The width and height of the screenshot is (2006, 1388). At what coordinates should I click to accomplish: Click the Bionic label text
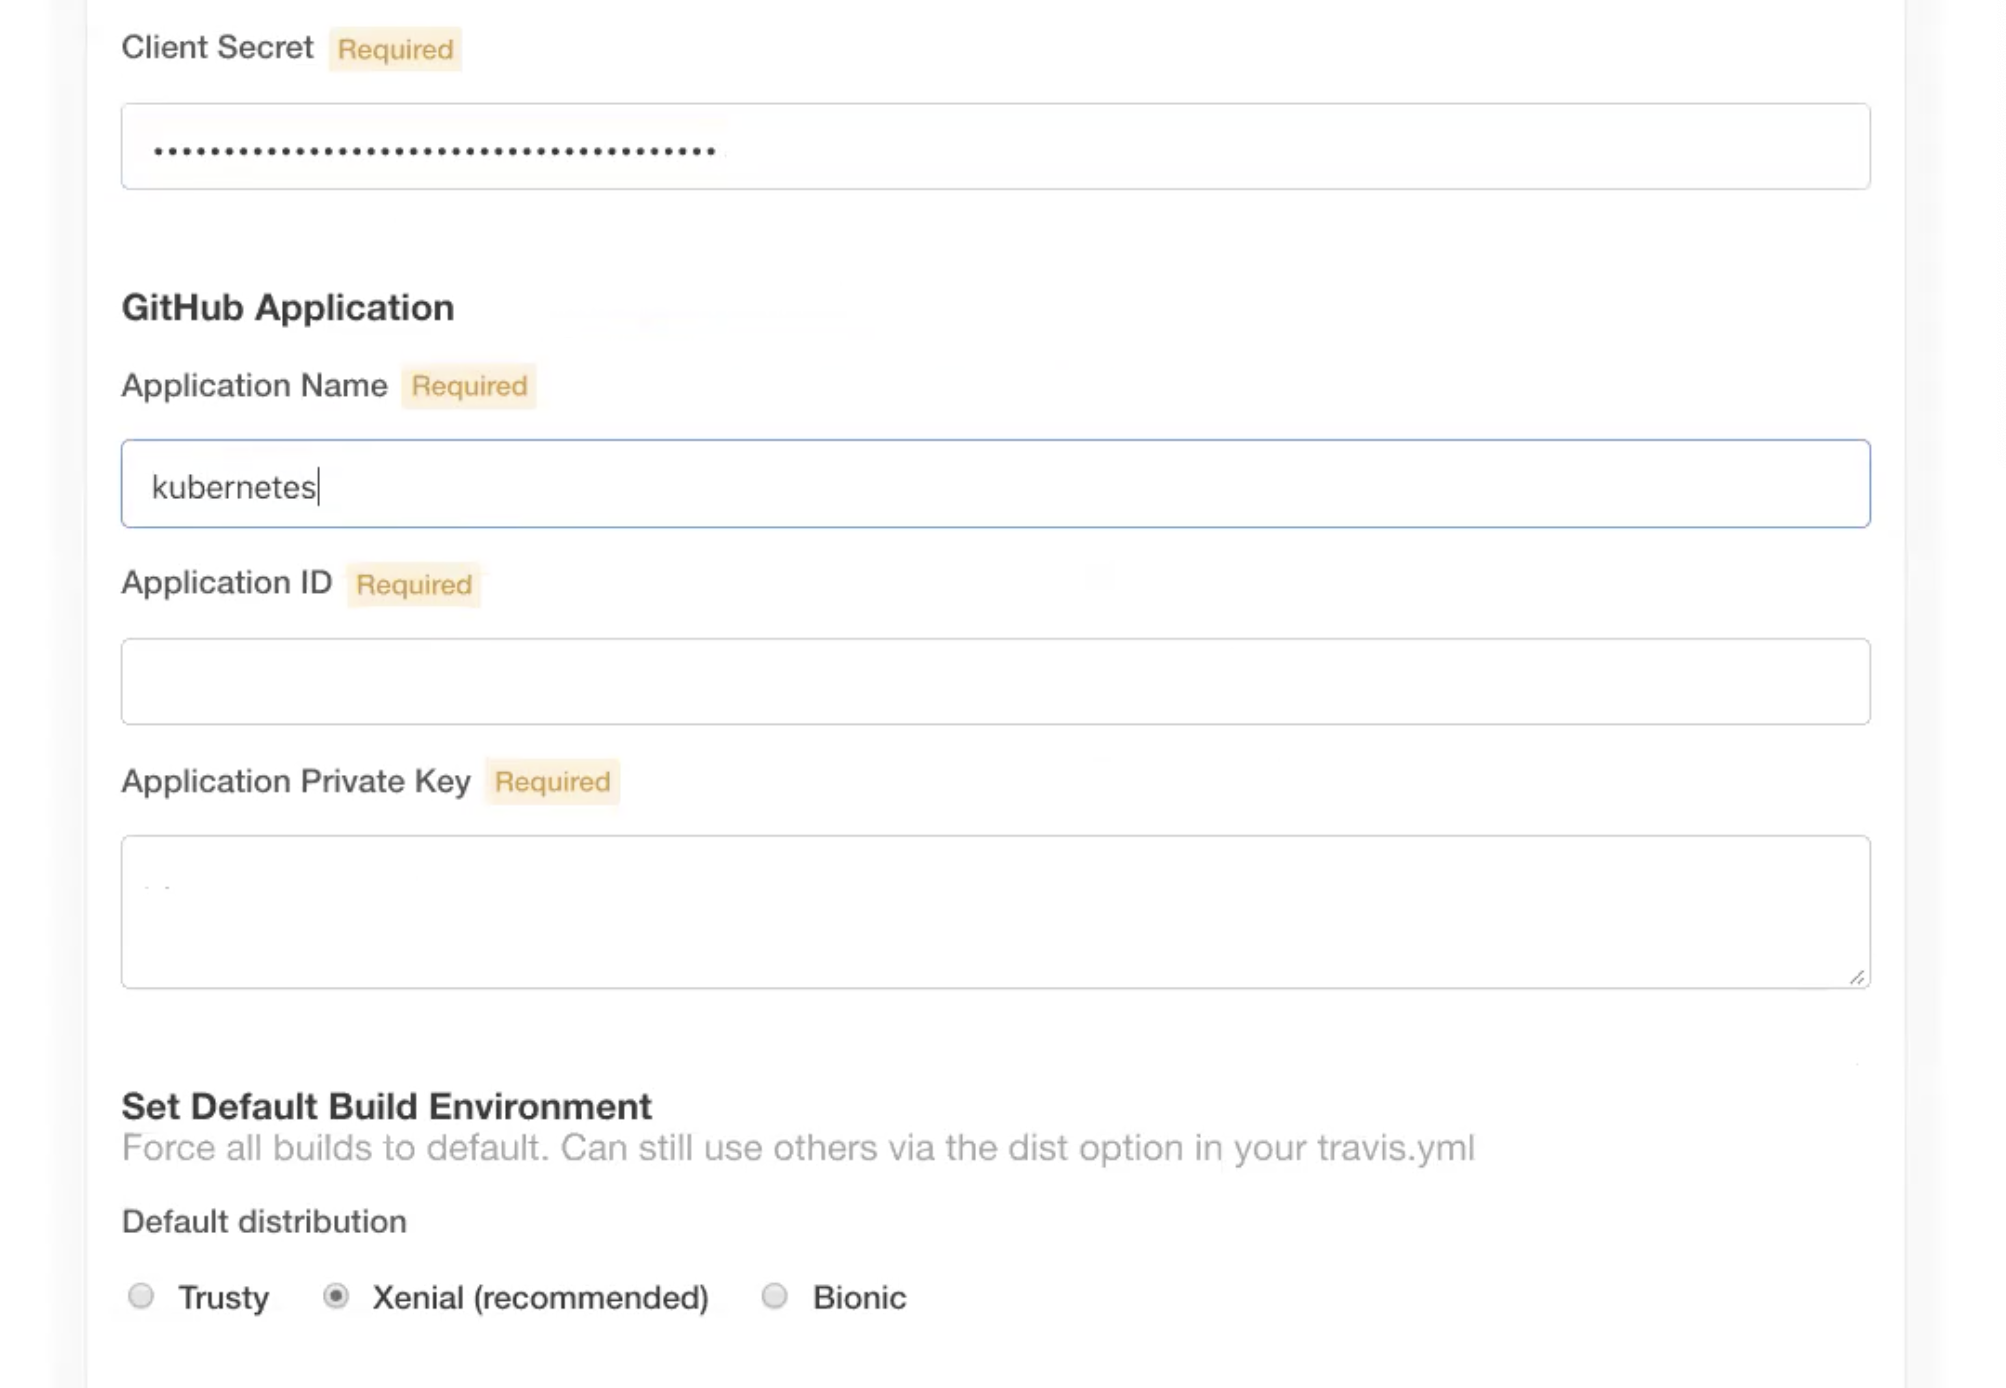pyautogui.click(x=859, y=1298)
